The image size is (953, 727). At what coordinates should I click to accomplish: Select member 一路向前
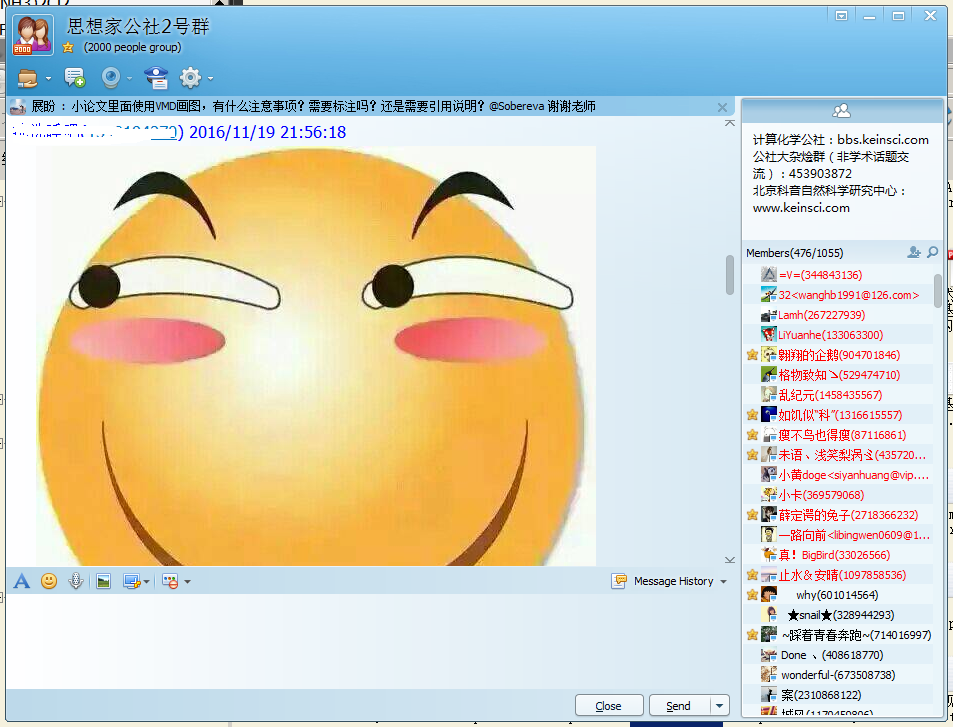(839, 535)
